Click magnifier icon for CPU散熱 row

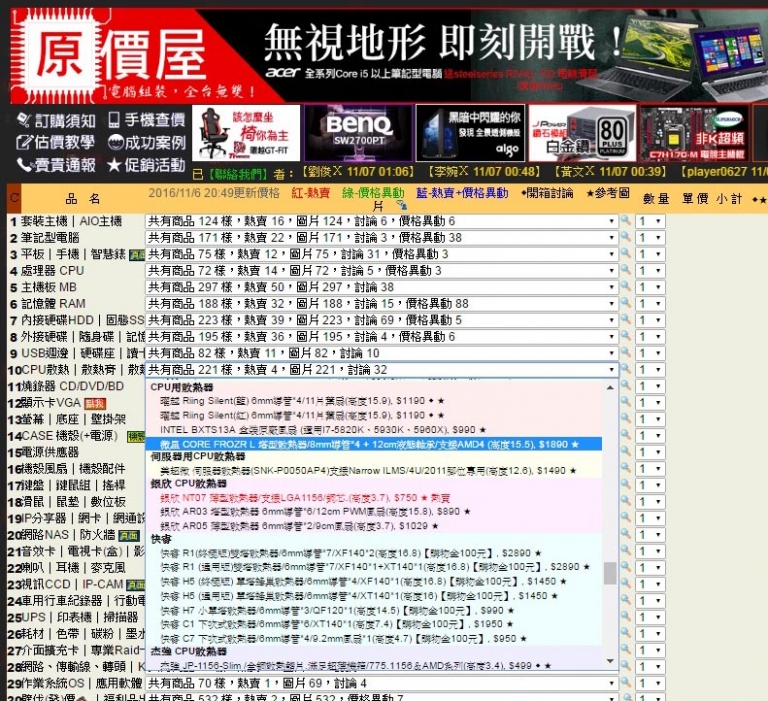click(625, 369)
